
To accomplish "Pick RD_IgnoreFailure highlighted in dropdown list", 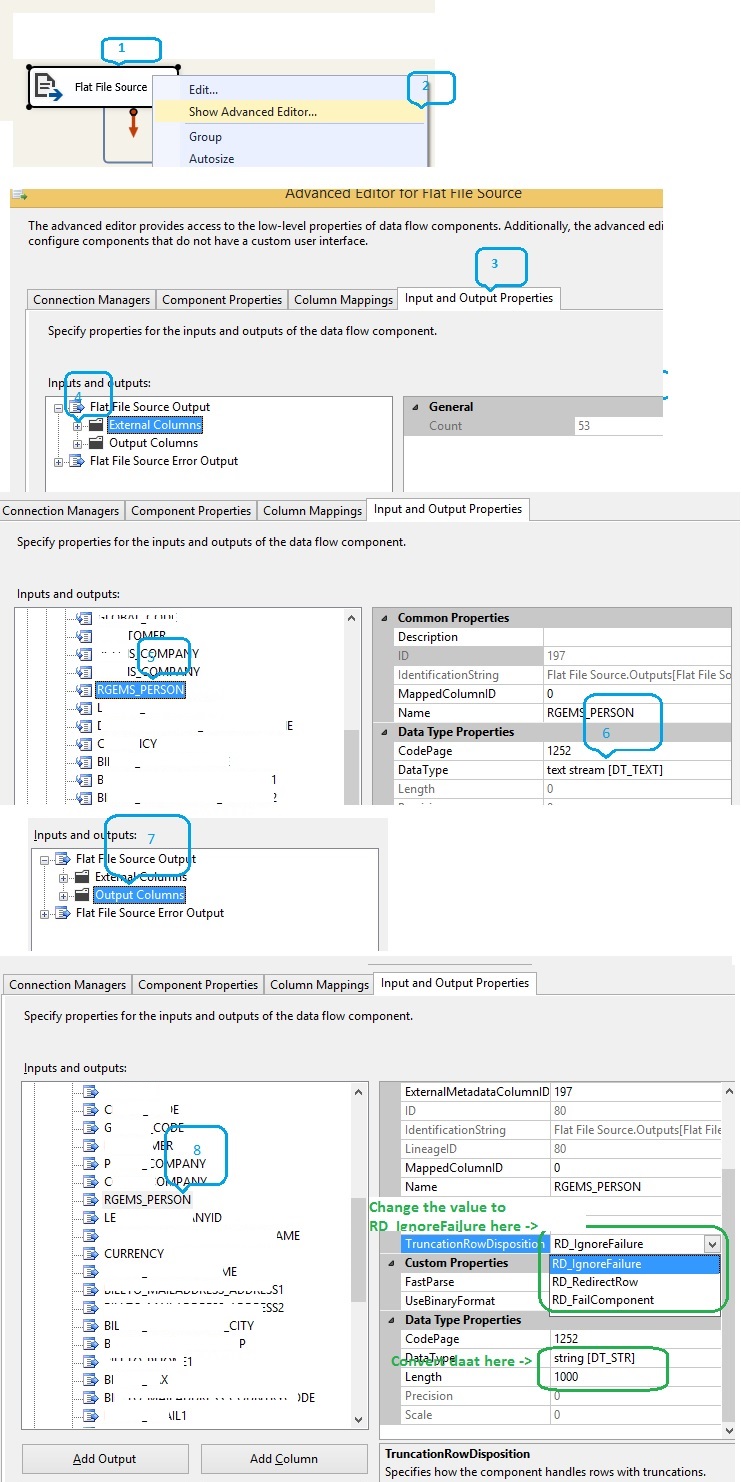I will click(x=635, y=1264).
